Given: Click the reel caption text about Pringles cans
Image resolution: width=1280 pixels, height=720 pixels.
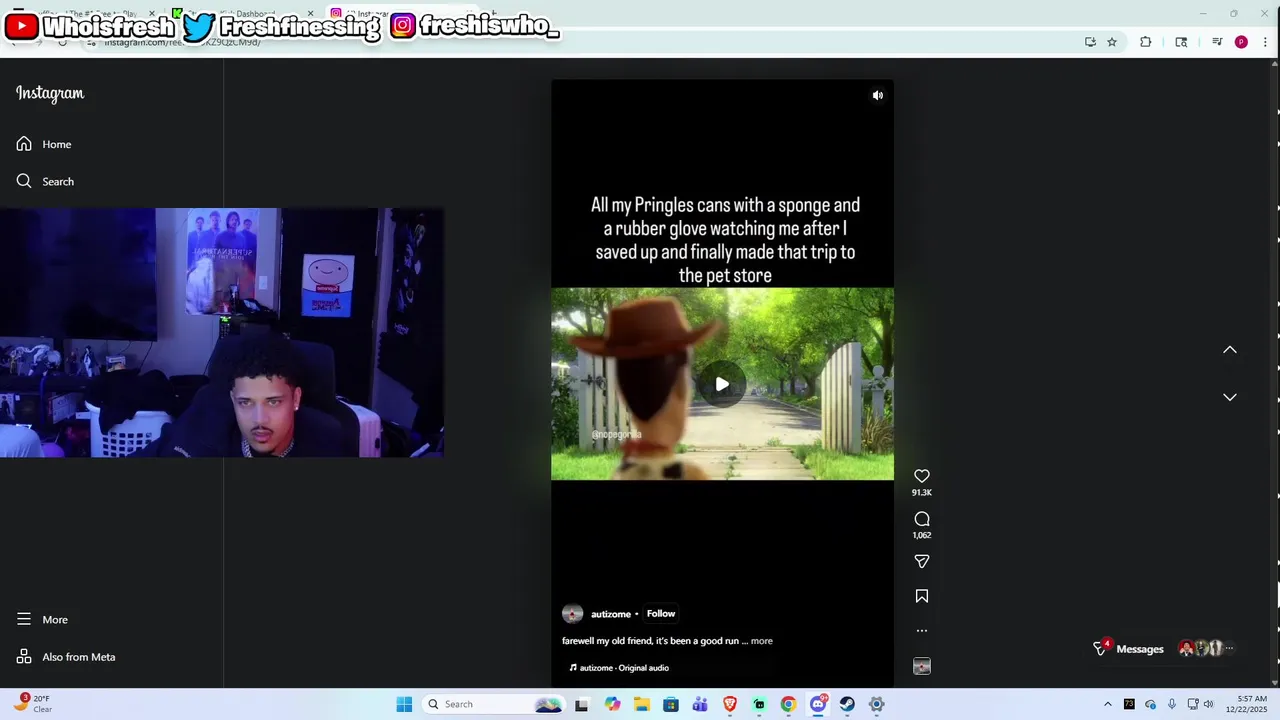Looking at the screenshot, I should pos(725,240).
